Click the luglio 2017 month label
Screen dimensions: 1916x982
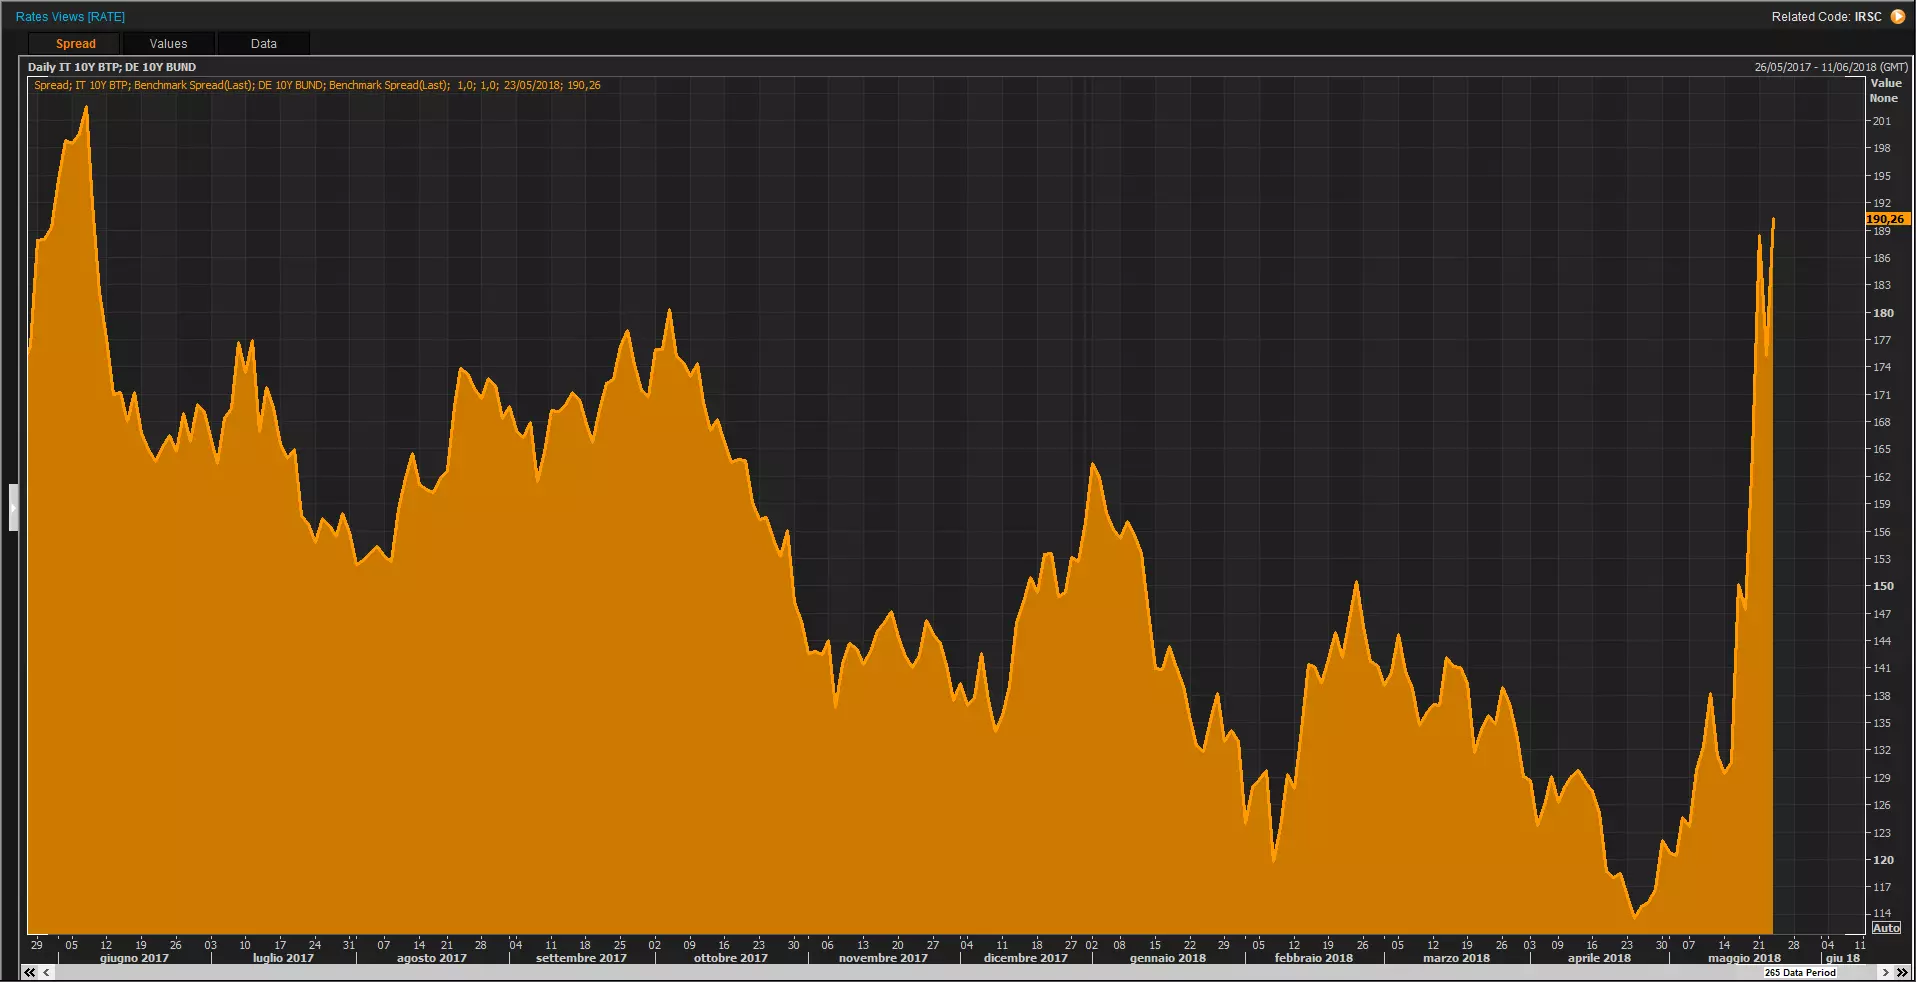point(283,958)
